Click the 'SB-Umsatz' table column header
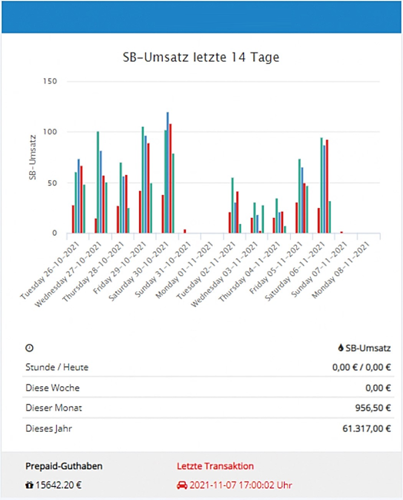Viewport: 403px width, 500px height. [368, 348]
